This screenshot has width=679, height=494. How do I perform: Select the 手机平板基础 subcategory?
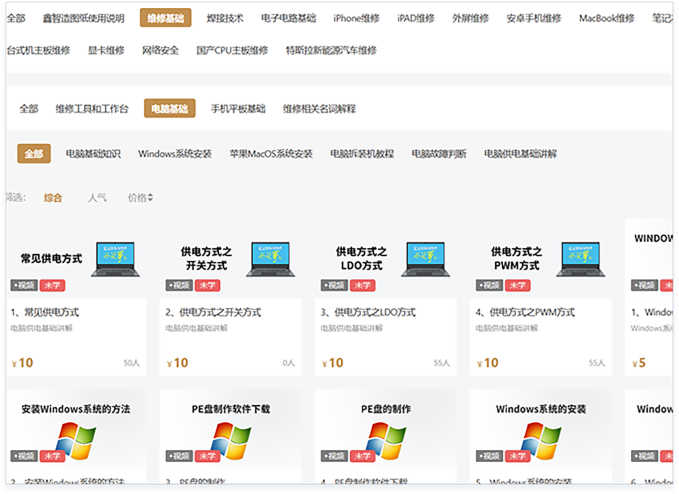coord(238,109)
